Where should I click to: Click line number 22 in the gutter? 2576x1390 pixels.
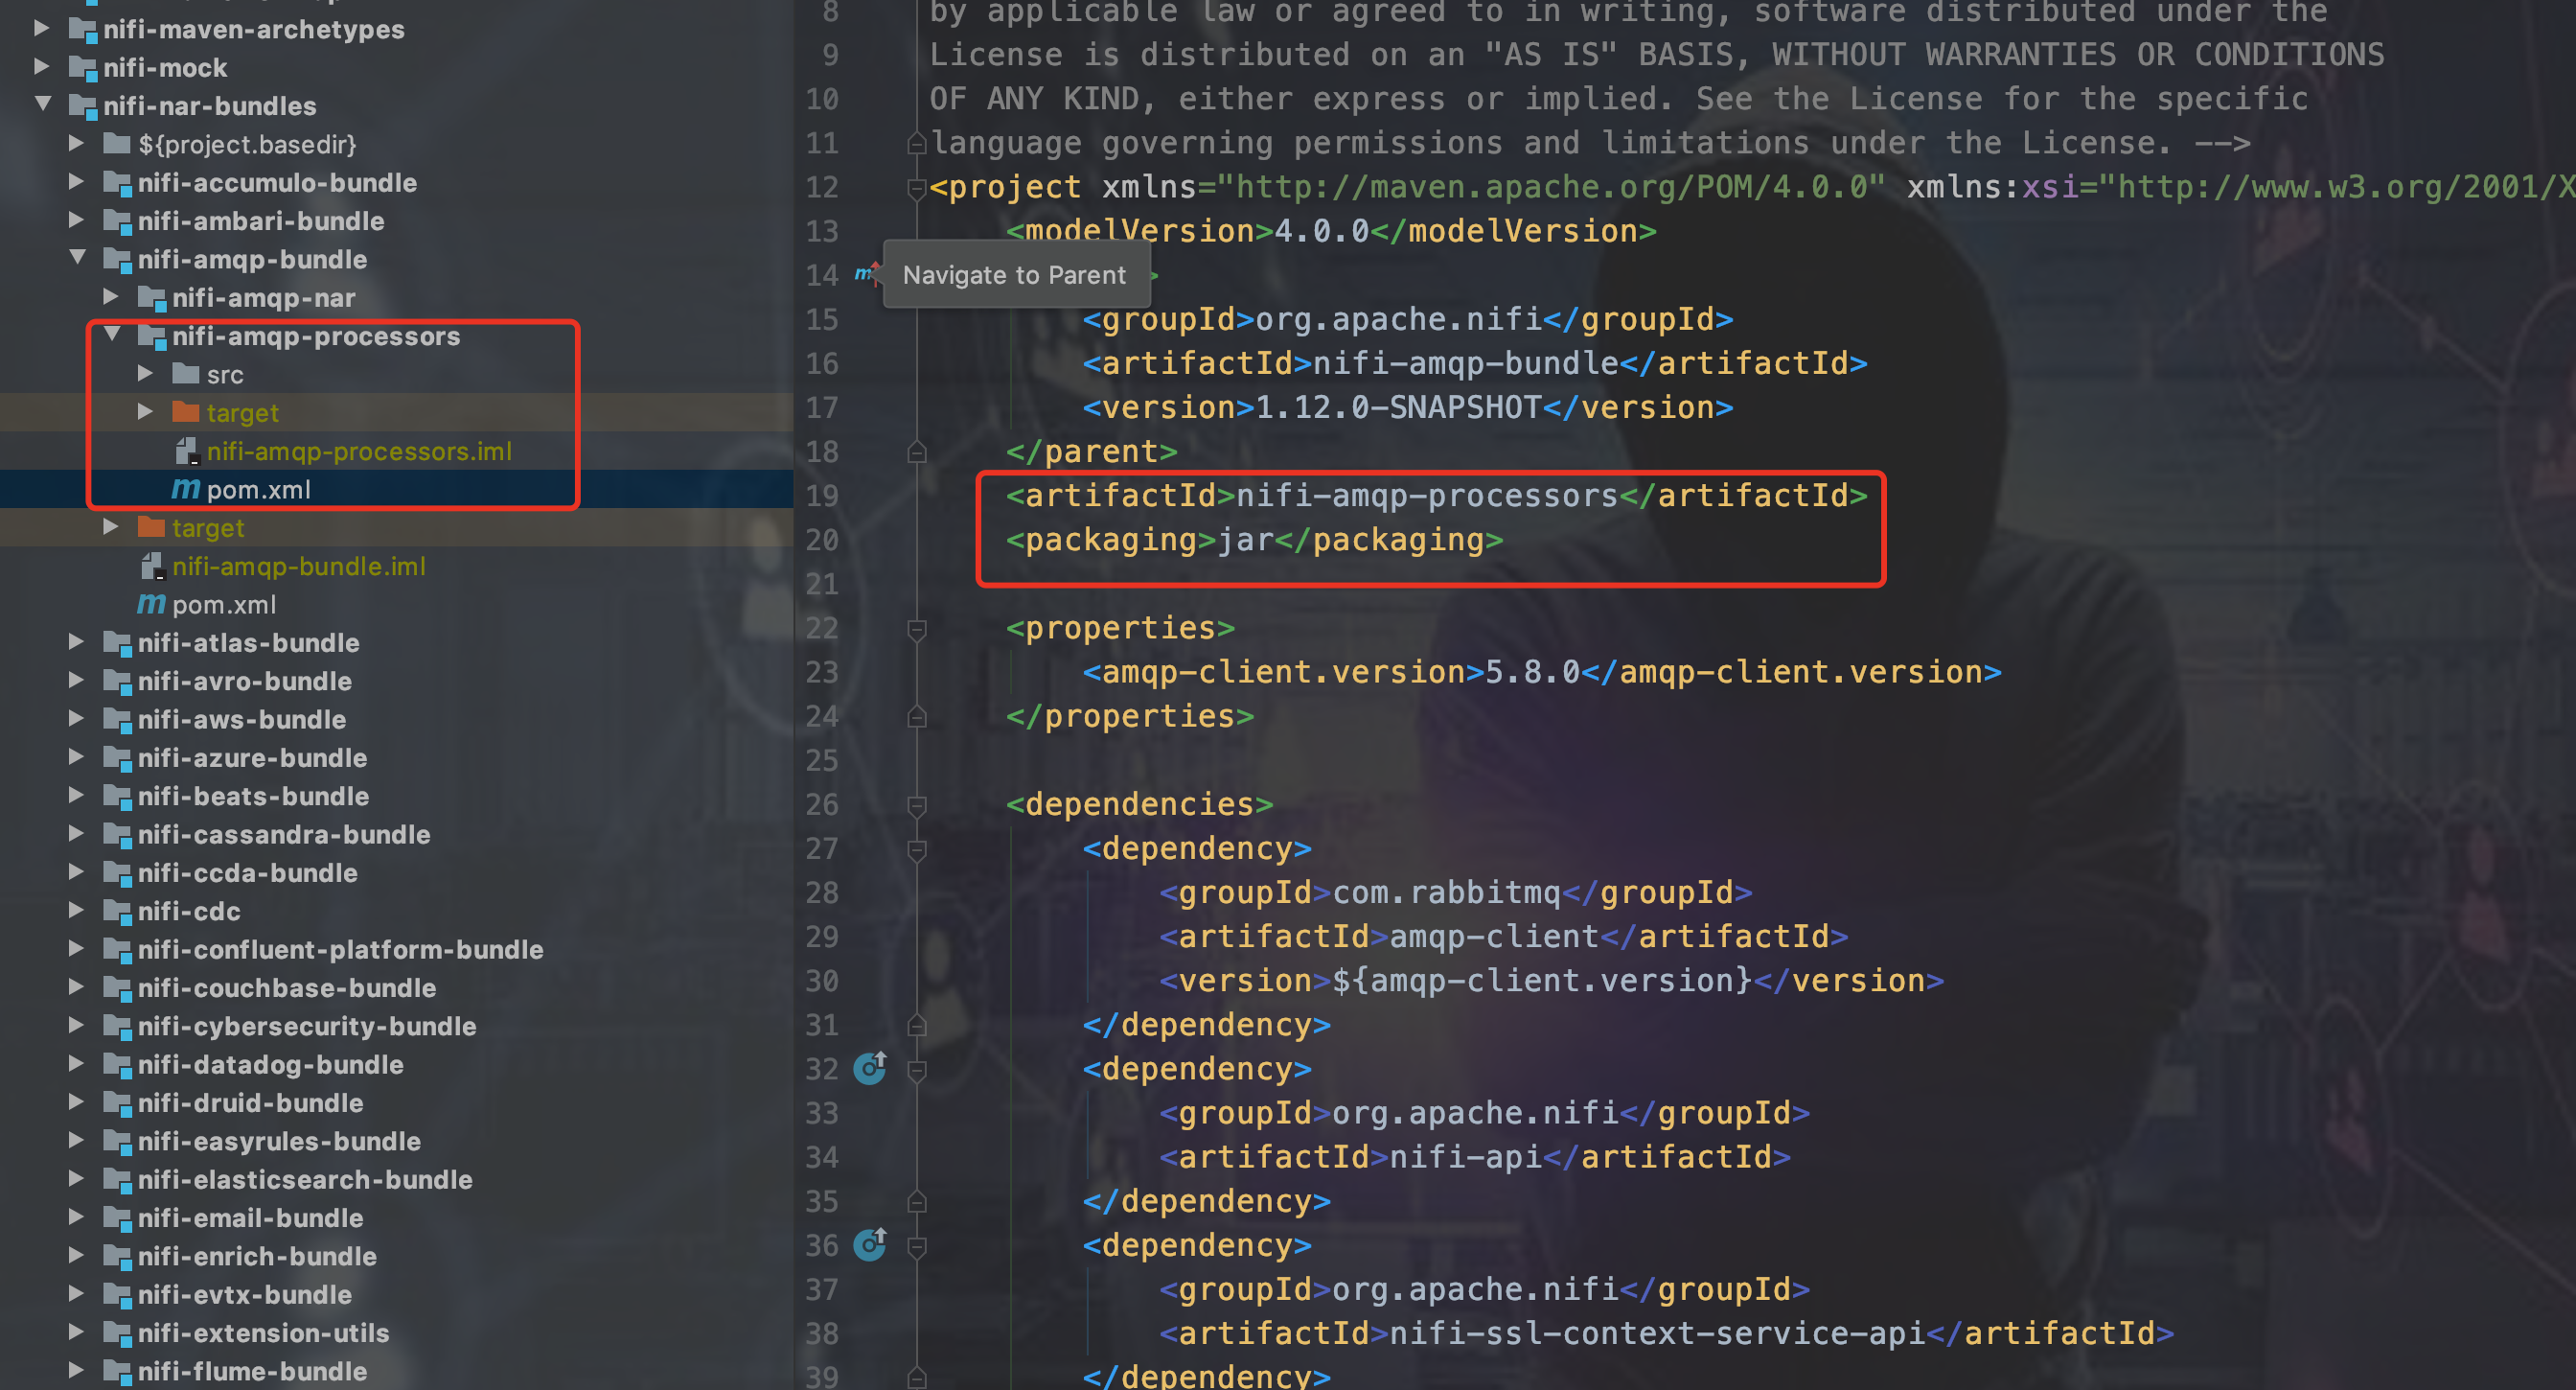coord(822,628)
